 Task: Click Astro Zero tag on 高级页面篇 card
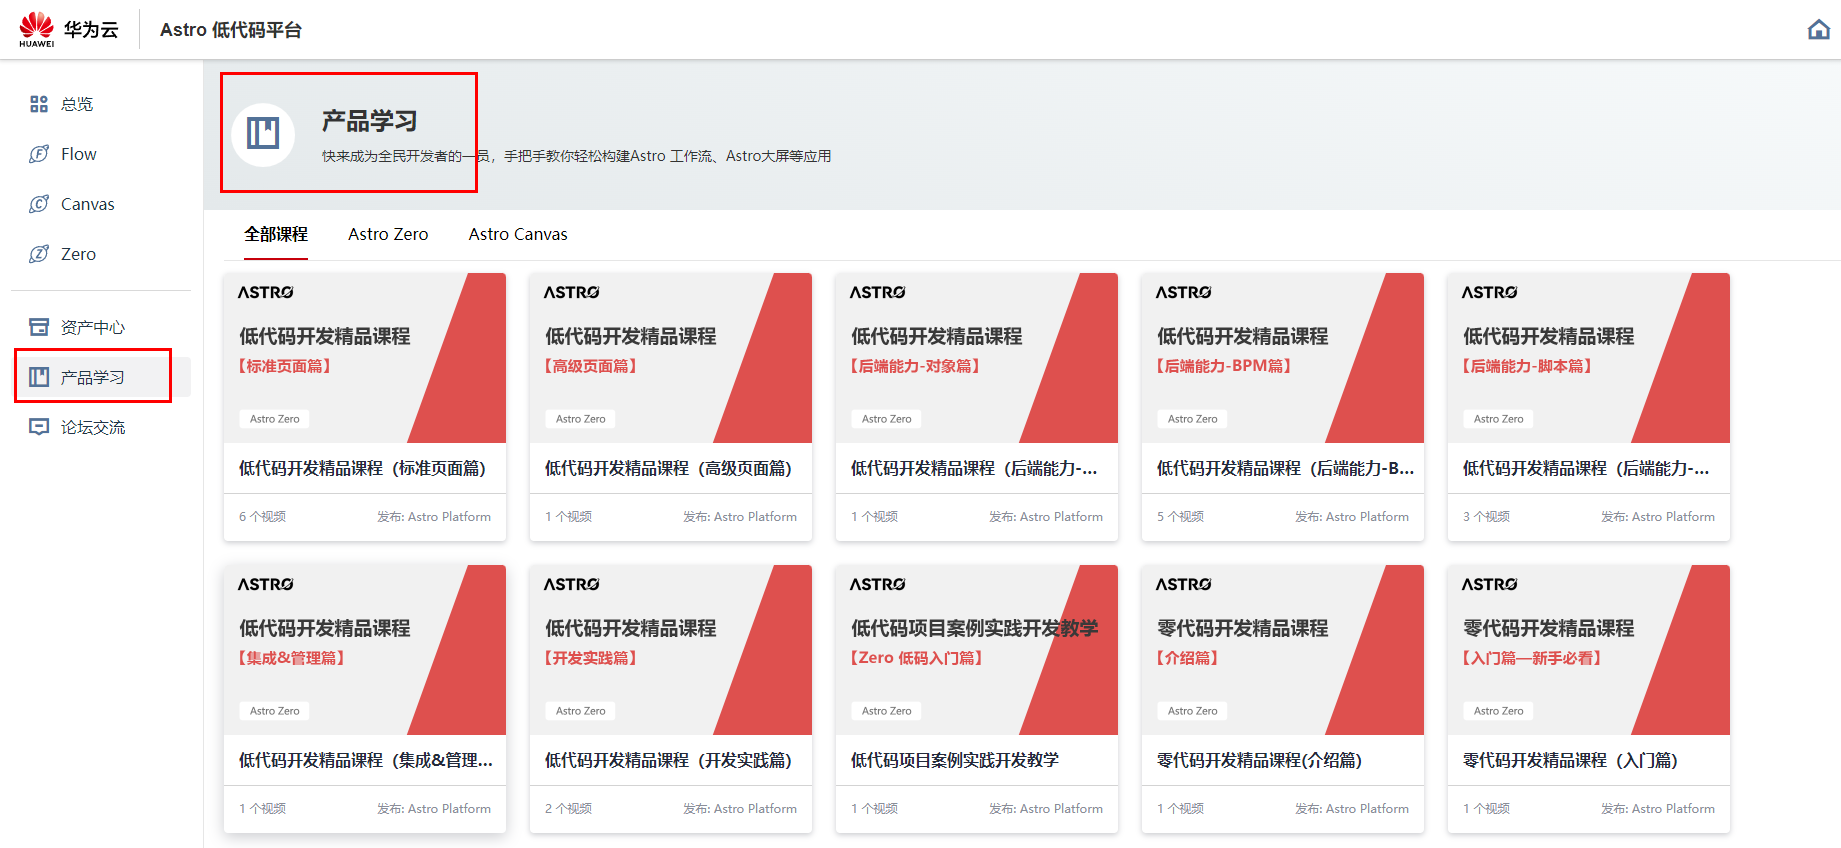point(581,419)
